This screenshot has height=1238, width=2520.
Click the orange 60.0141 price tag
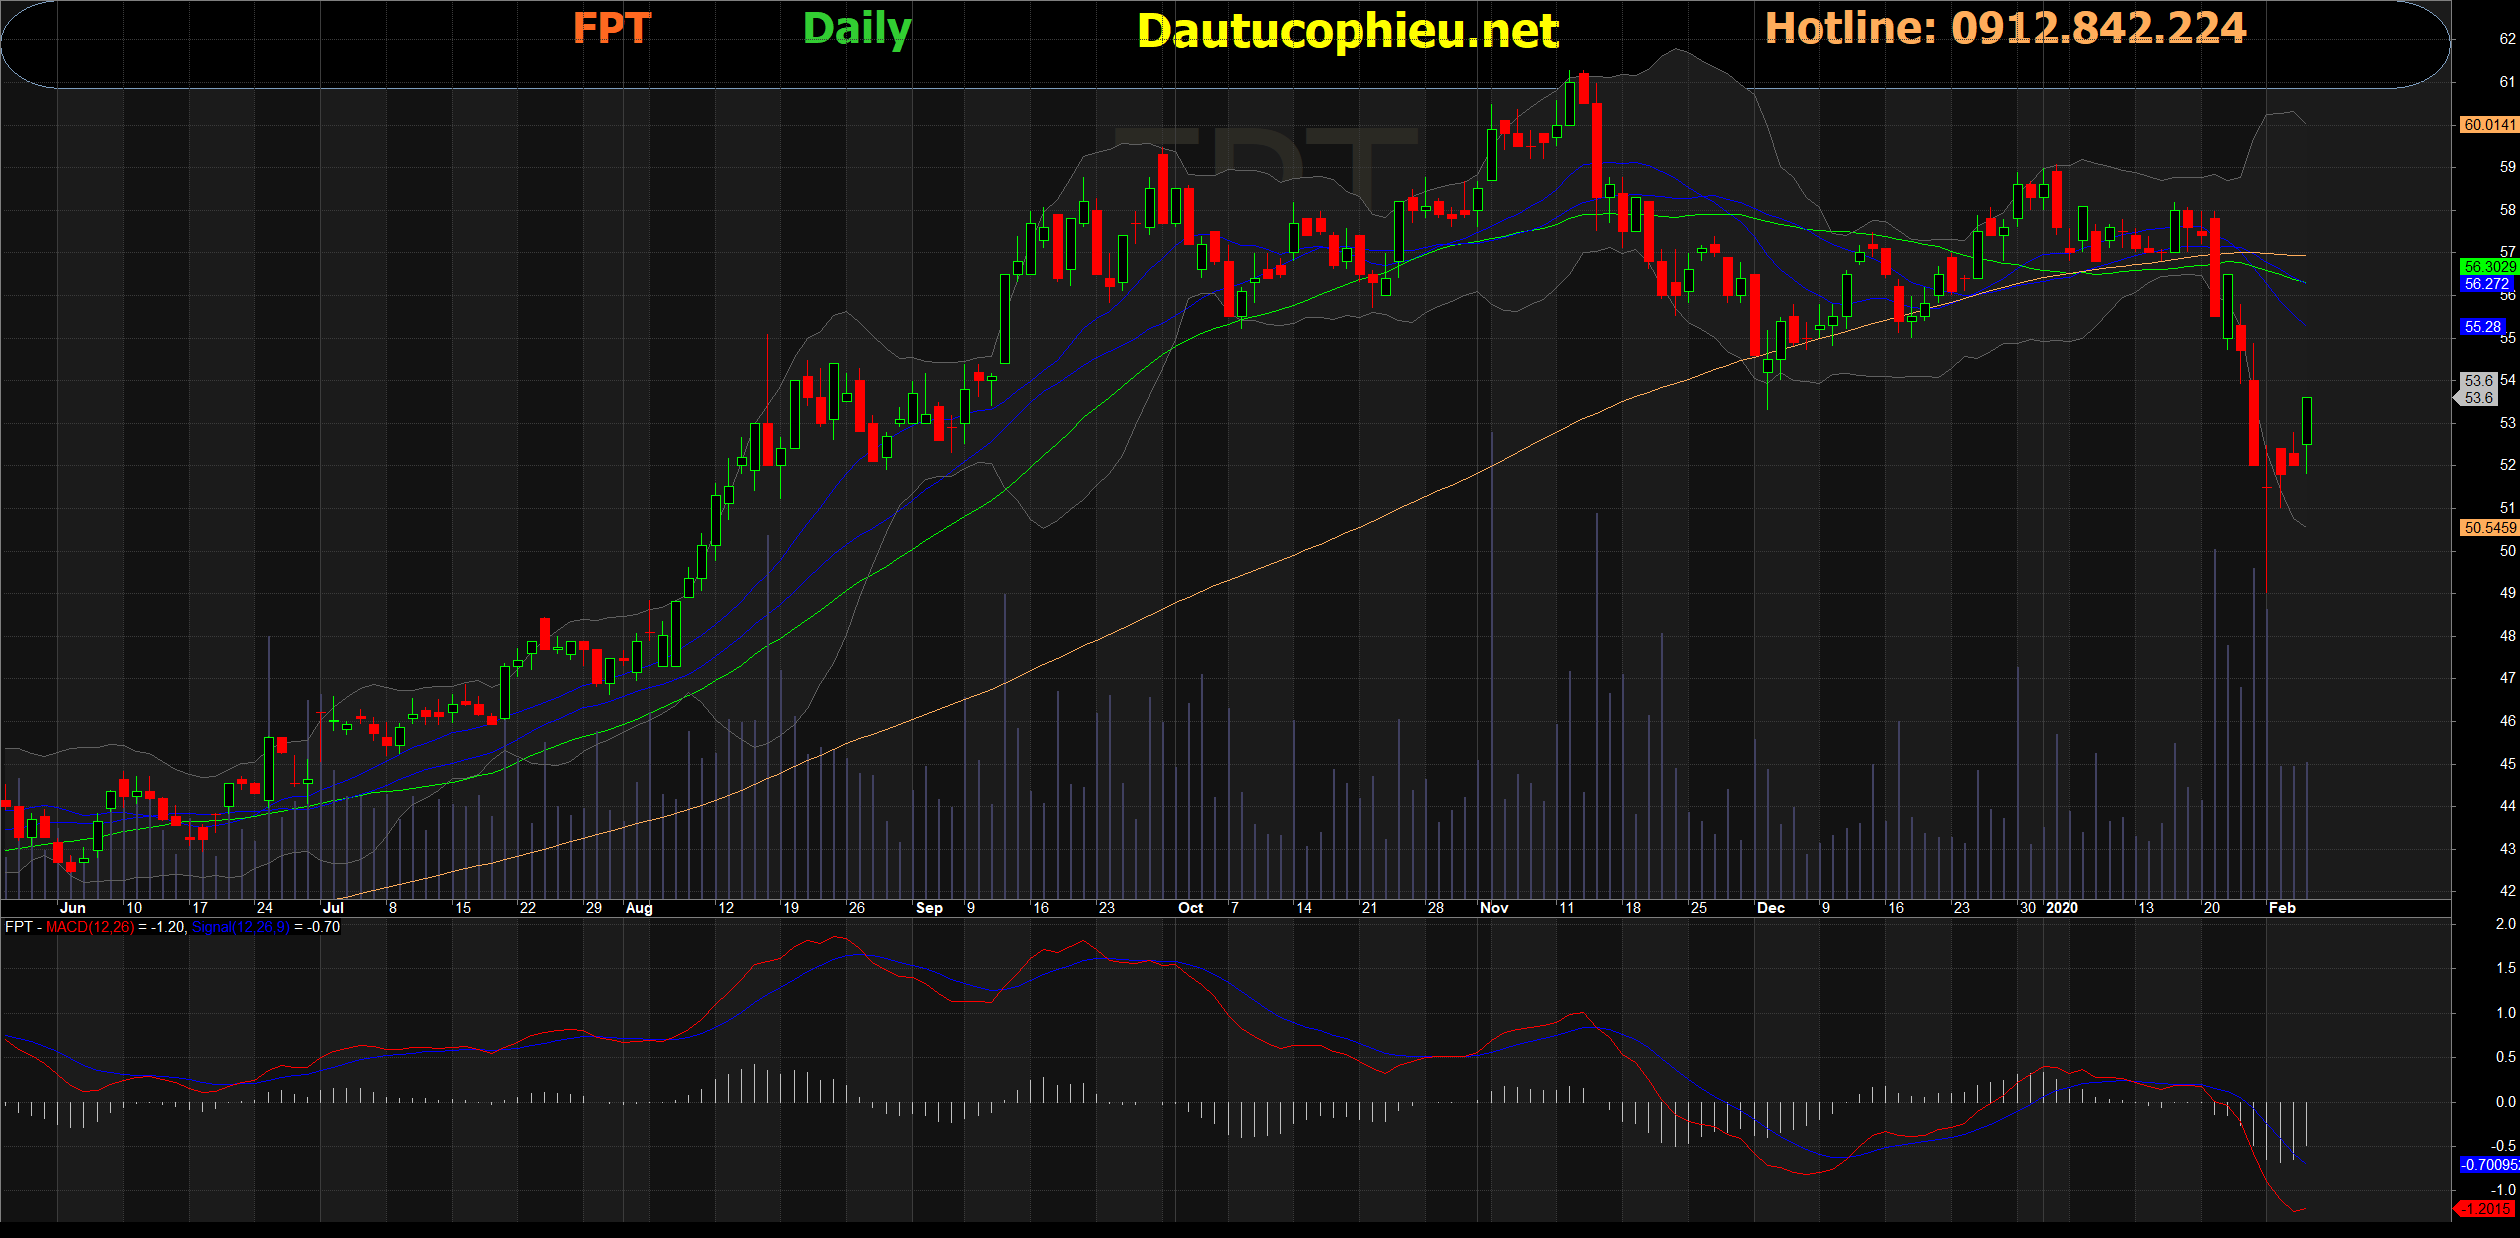pyautogui.click(x=2488, y=125)
